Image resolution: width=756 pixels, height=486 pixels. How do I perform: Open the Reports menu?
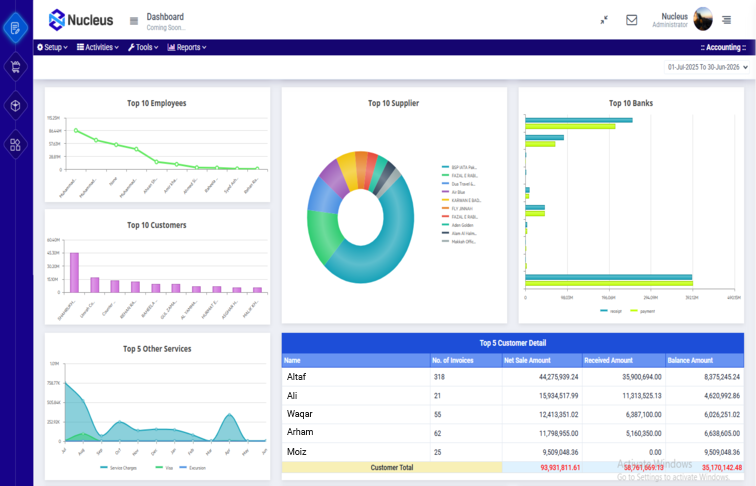[187, 47]
